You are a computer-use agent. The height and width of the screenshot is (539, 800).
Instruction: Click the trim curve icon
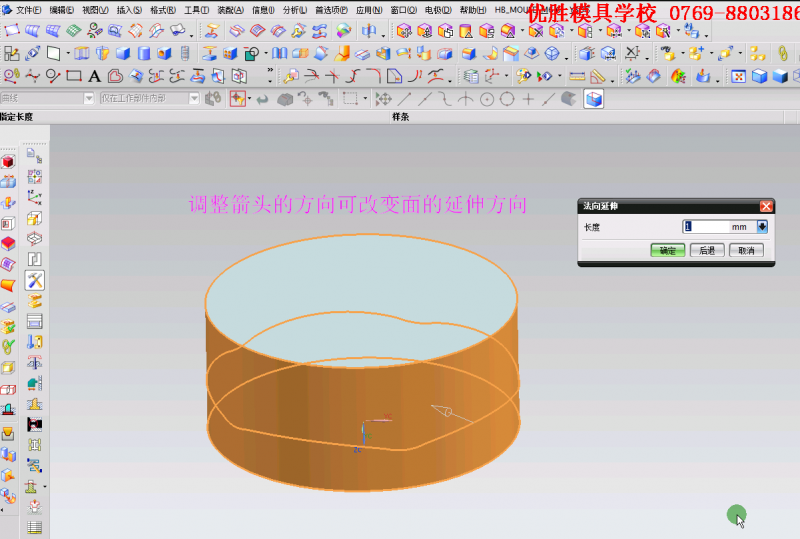[x=312, y=77]
